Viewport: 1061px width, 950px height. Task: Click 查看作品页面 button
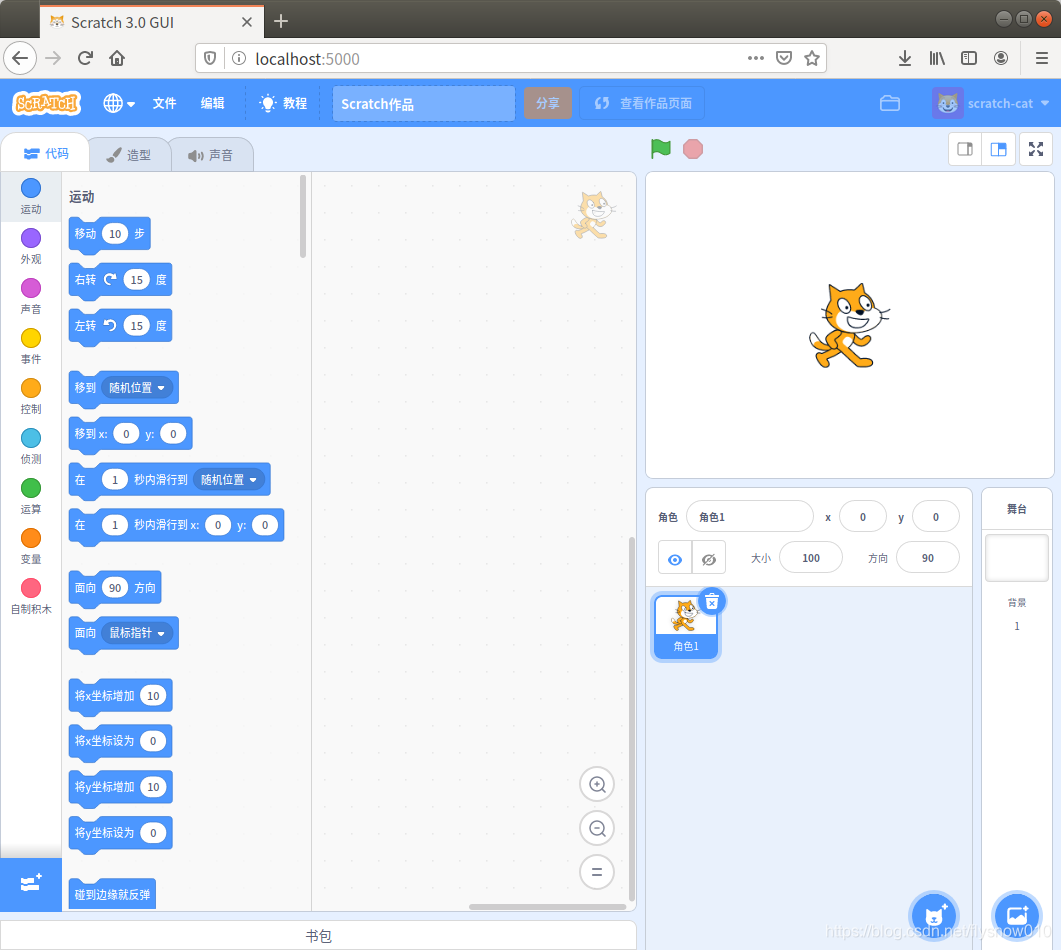[x=642, y=103]
